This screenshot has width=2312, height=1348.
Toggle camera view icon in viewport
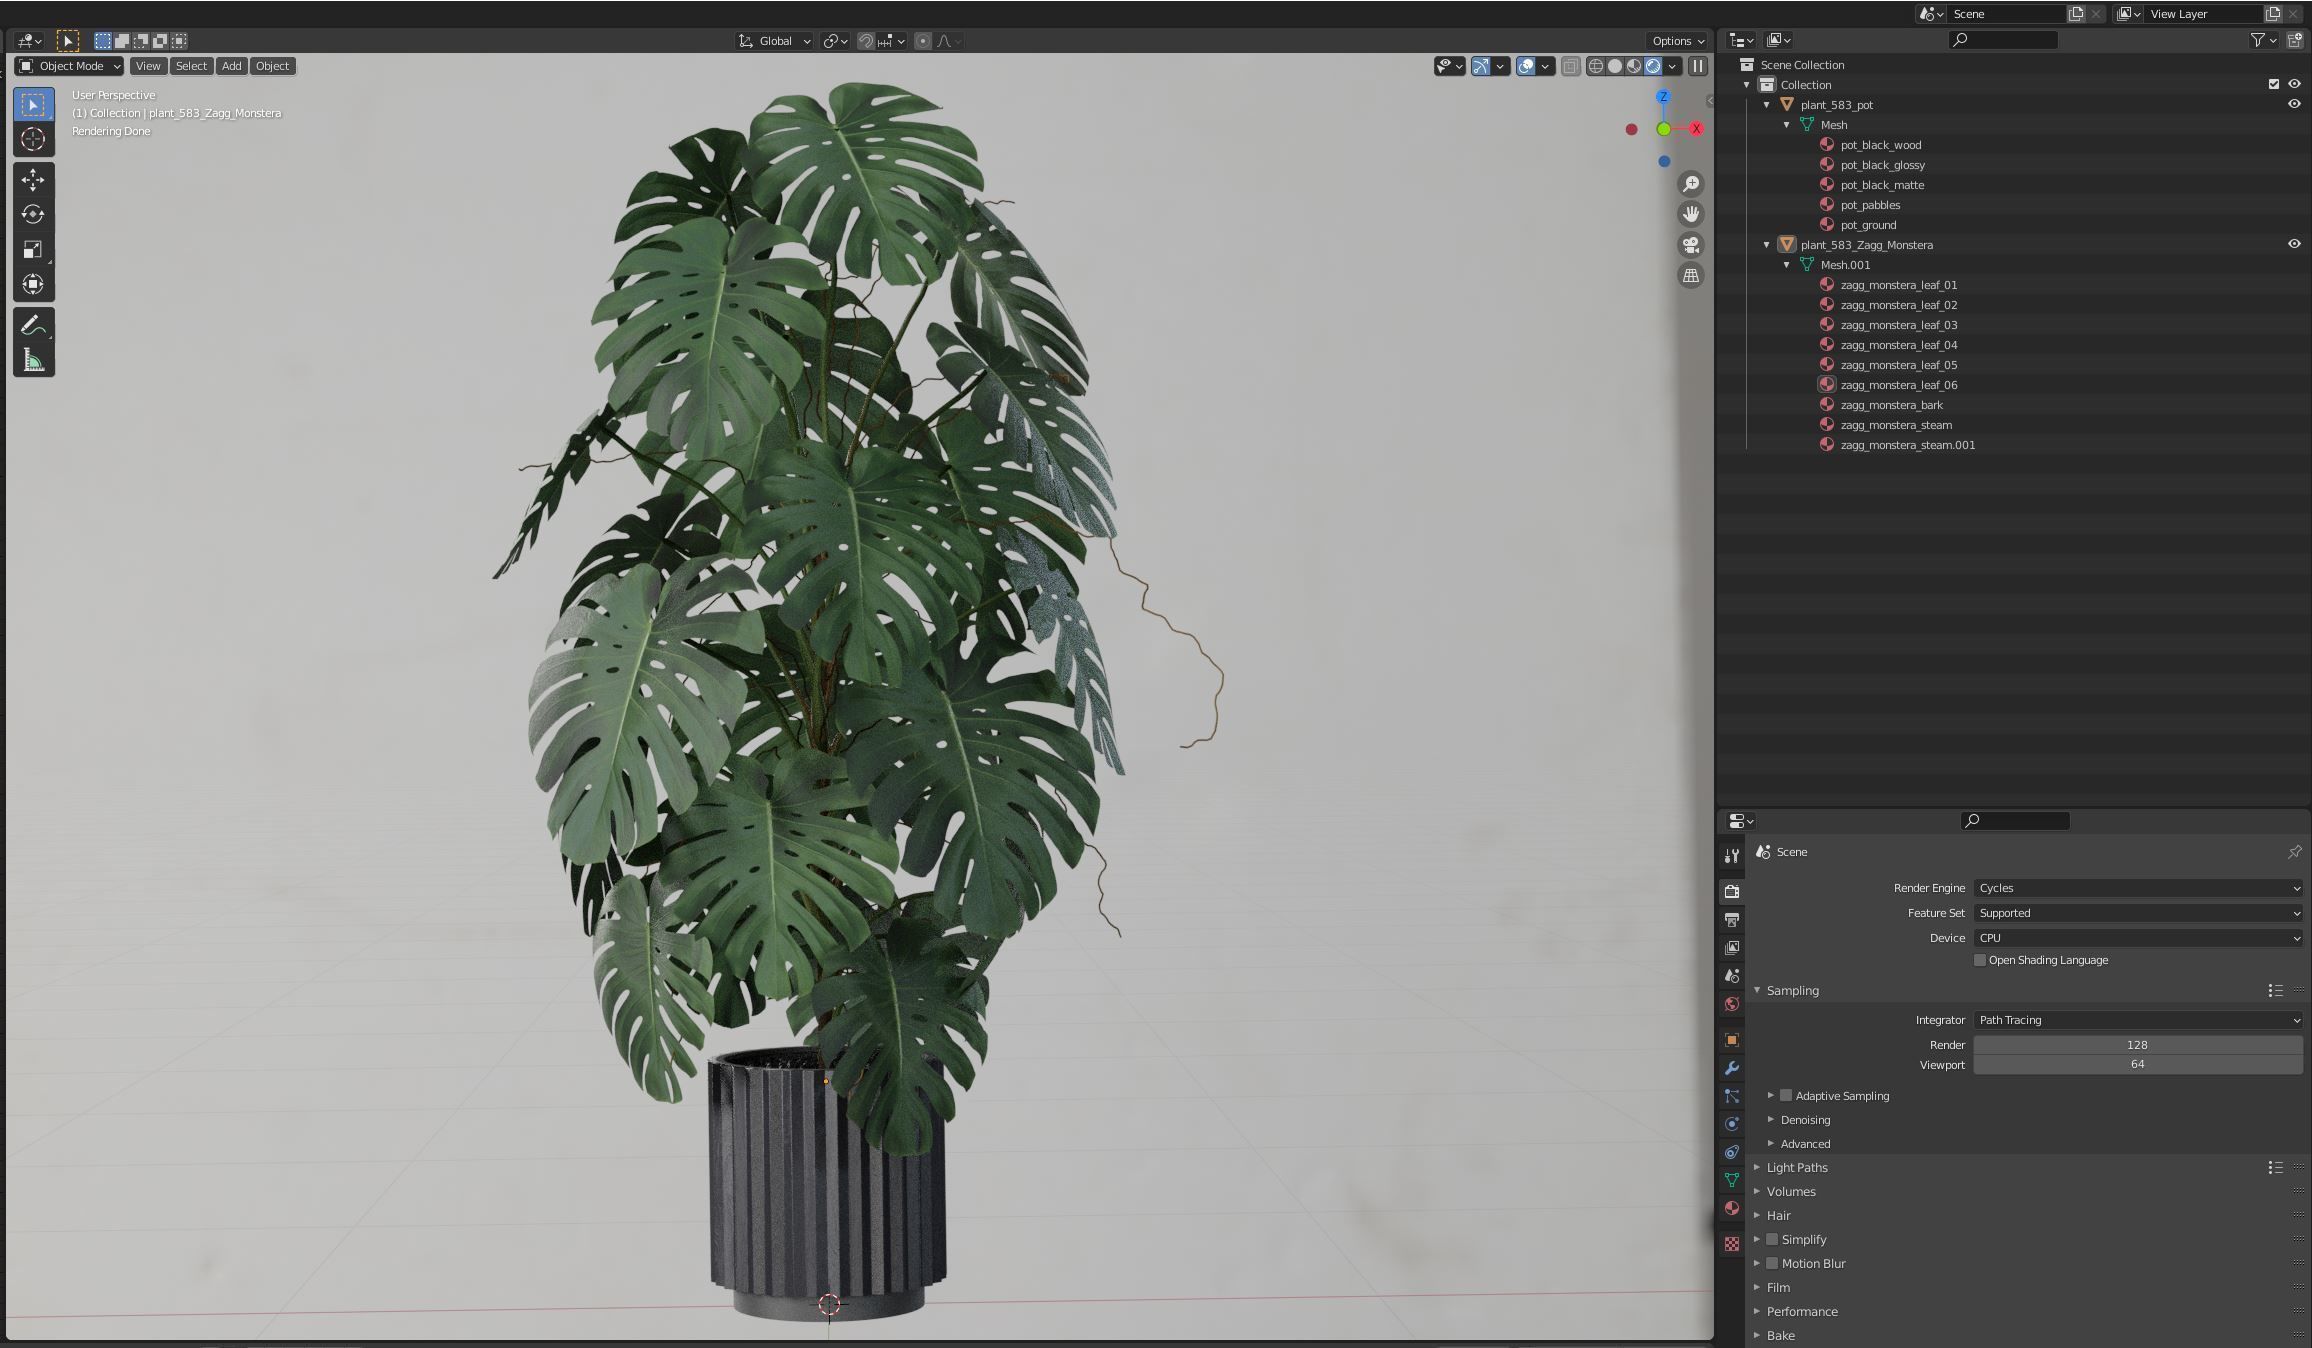(1691, 245)
